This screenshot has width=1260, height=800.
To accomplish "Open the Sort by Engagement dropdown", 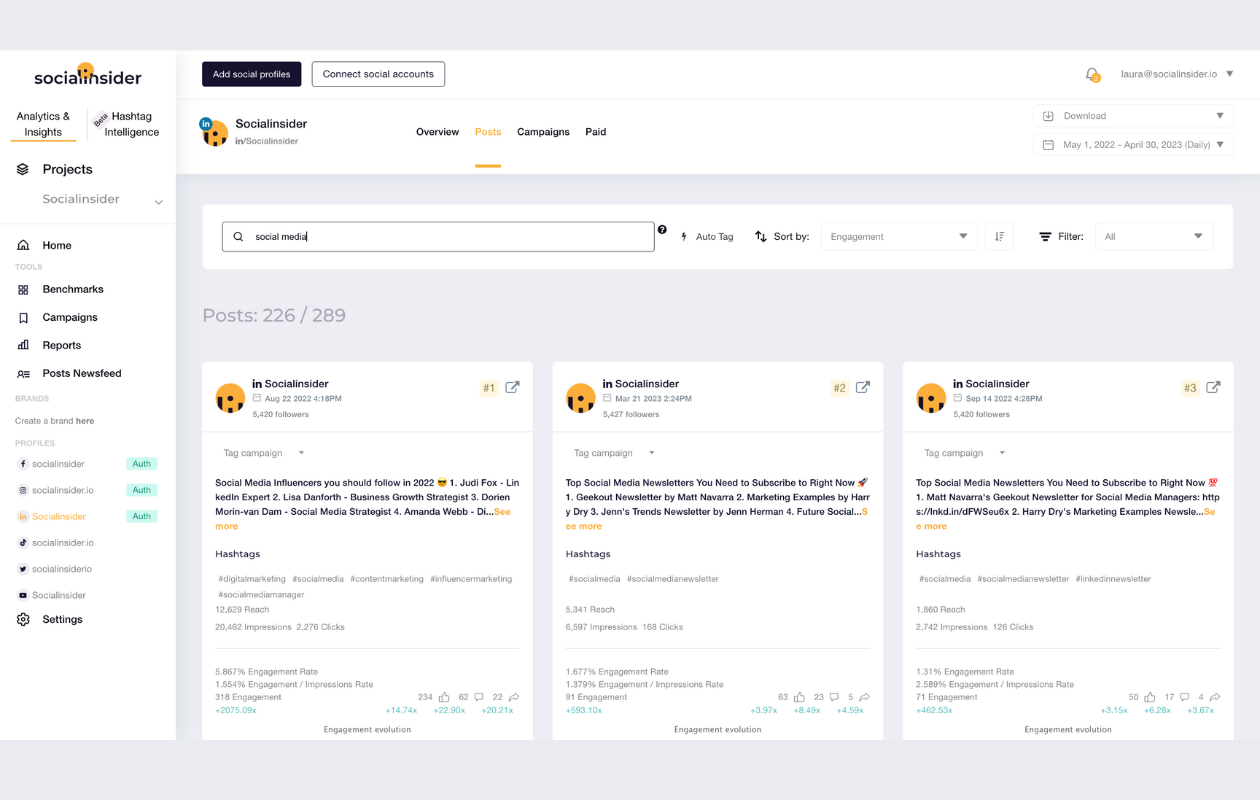I will tap(899, 237).
